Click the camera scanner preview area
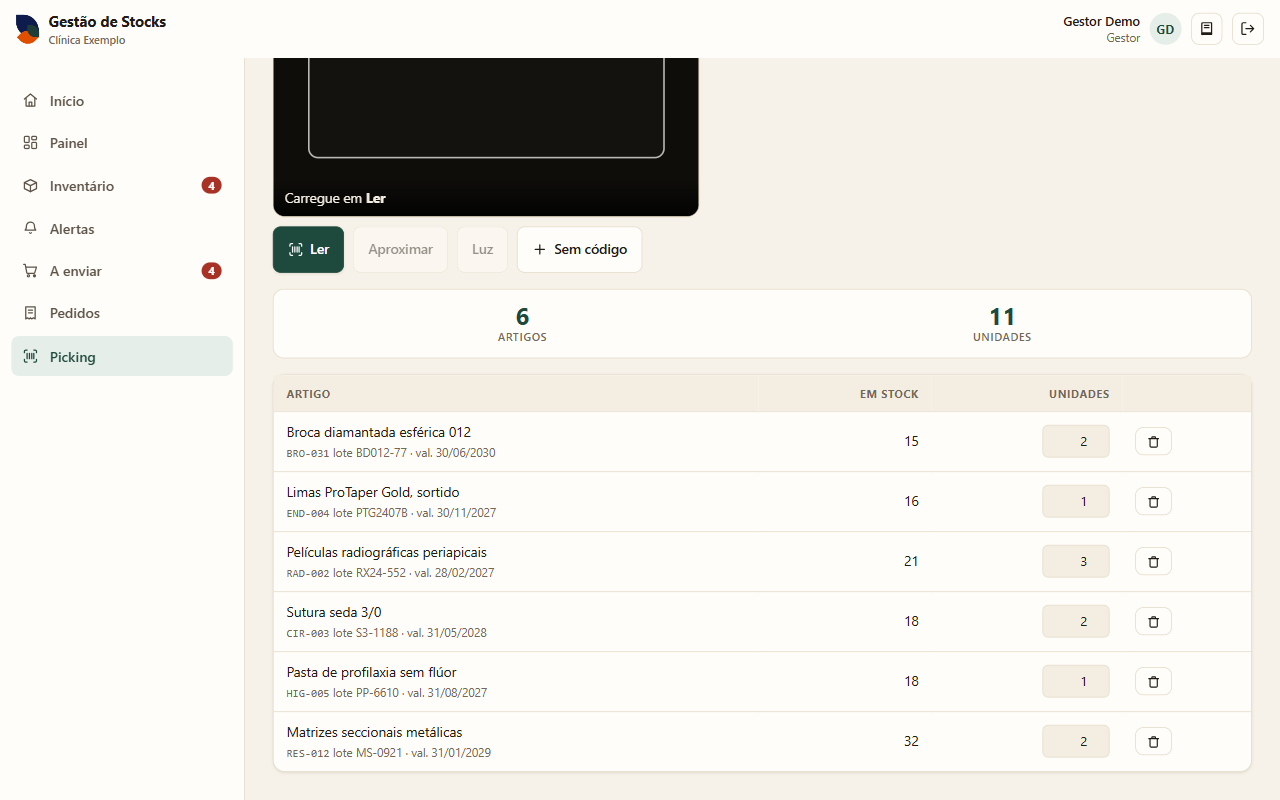 tap(486, 137)
